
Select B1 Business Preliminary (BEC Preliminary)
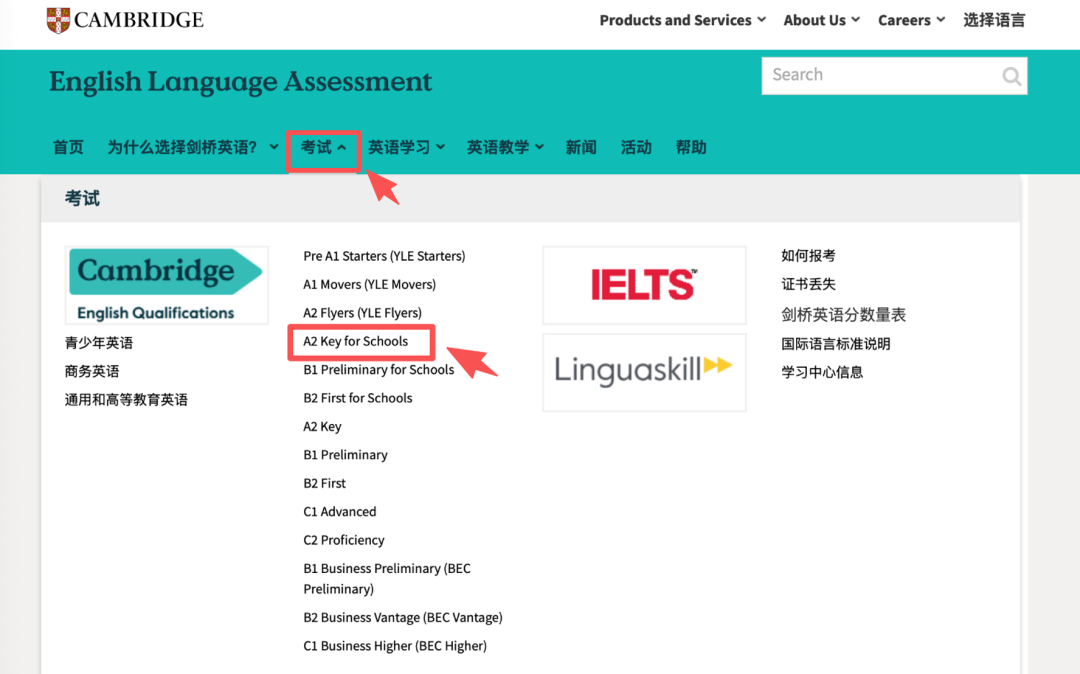387,578
